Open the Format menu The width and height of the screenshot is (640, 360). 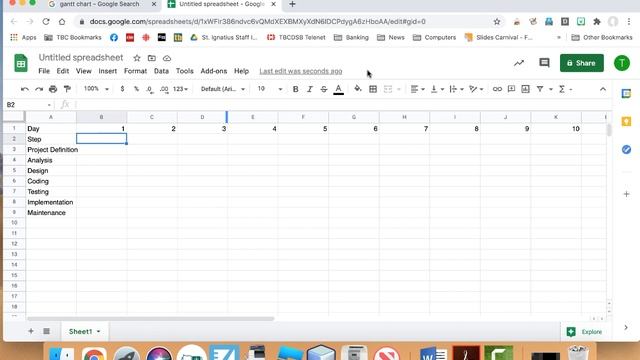tap(135, 71)
